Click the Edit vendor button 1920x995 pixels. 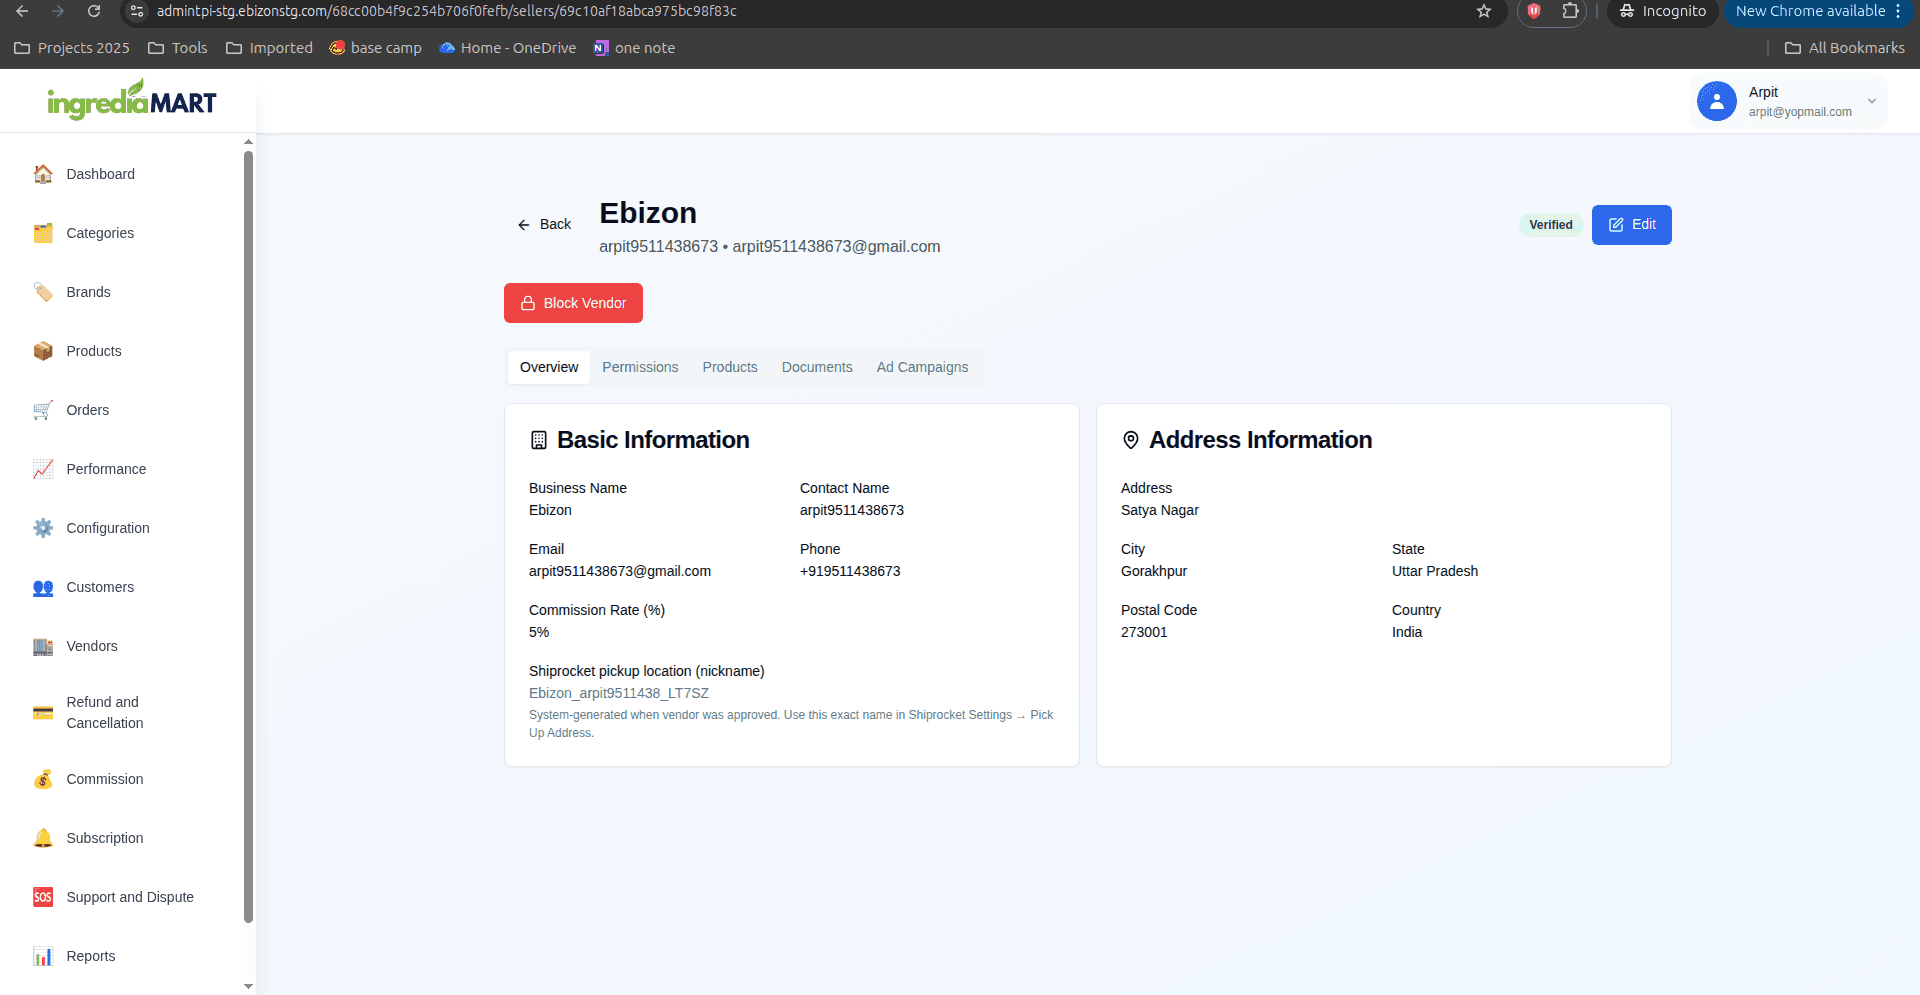click(x=1632, y=225)
